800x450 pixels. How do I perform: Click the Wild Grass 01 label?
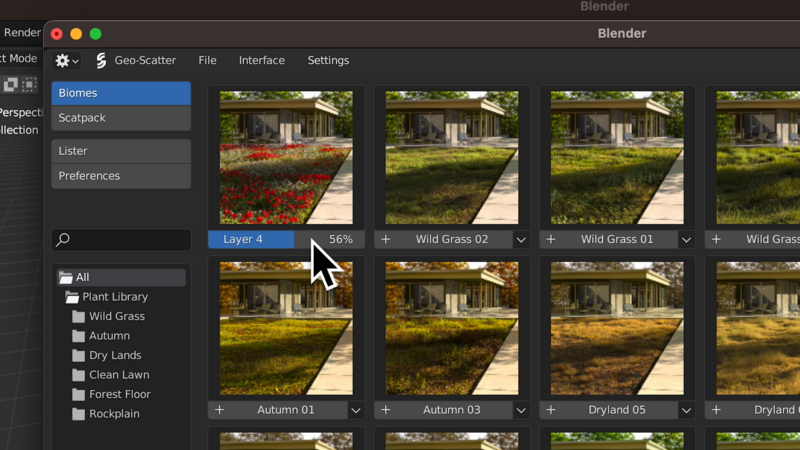pos(617,239)
